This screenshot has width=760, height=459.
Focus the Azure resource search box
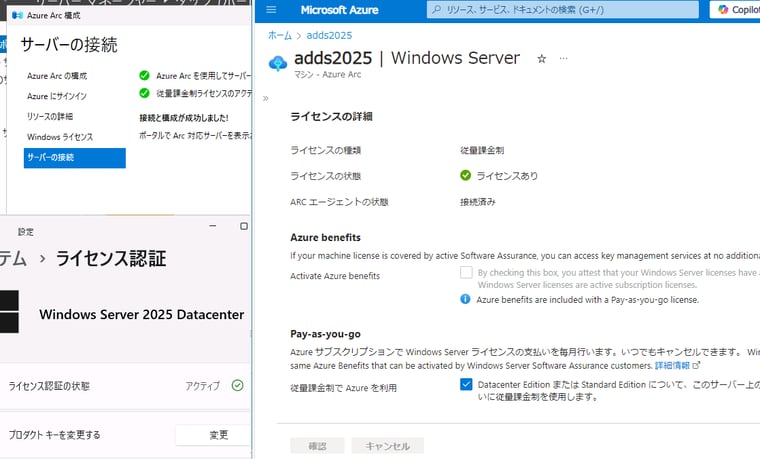pyautogui.click(x=562, y=9)
